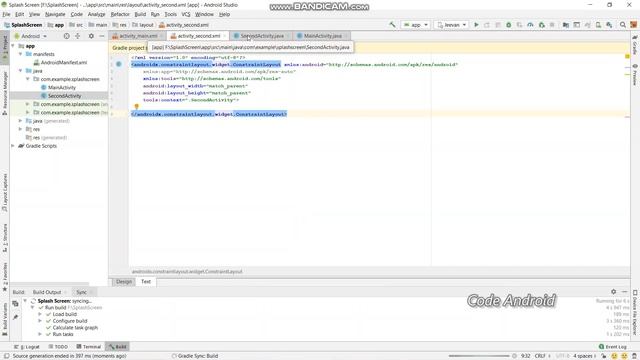Open the Logcat tool window
Viewport: 640px width, 360px height.
pos(27,347)
